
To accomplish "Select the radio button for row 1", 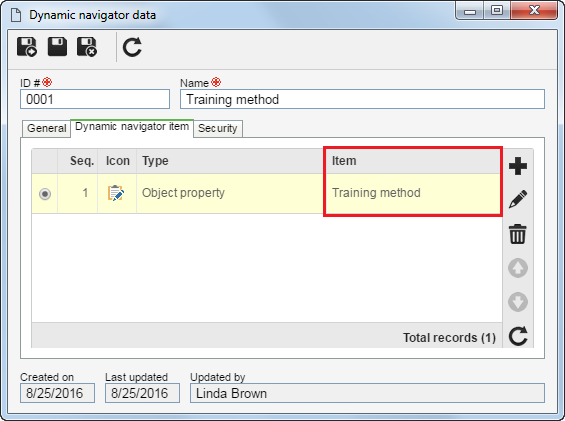I will [x=45, y=194].
